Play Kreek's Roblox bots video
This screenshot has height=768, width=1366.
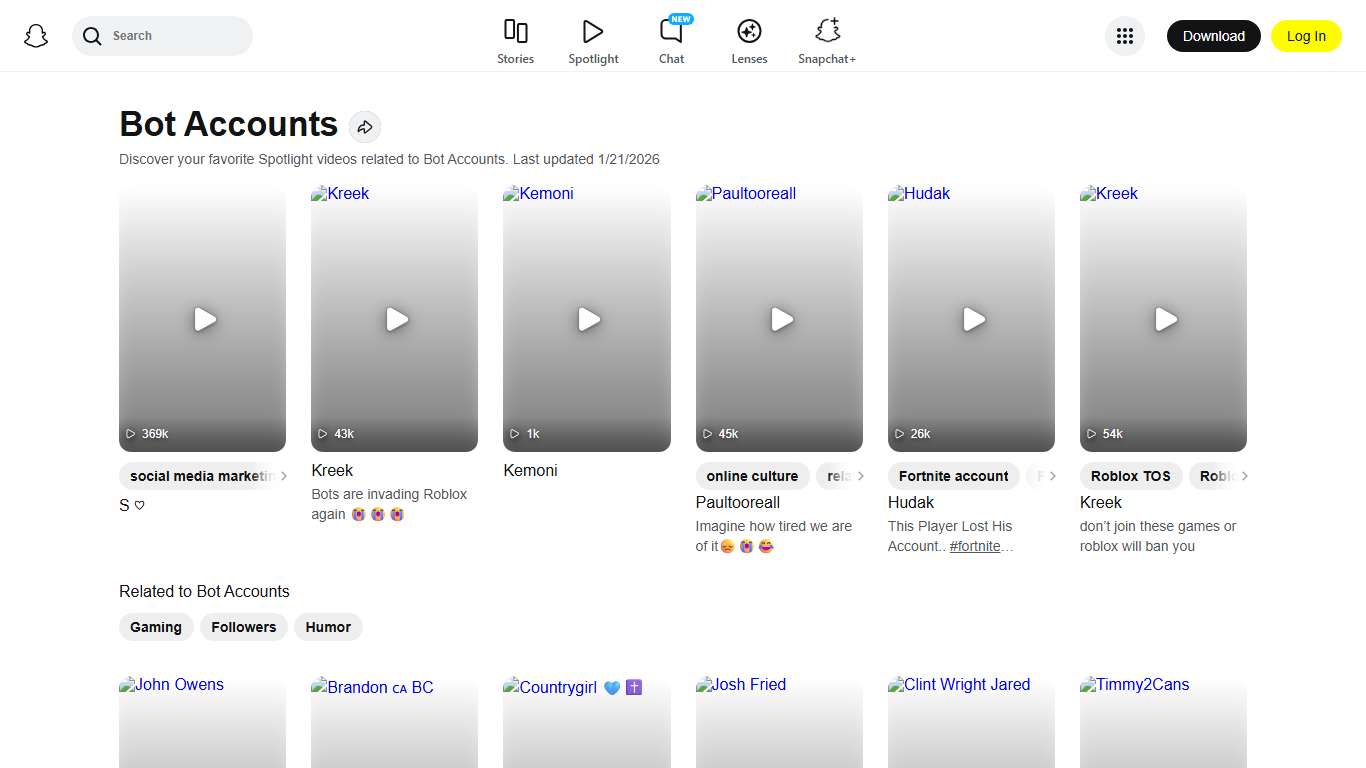396,320
